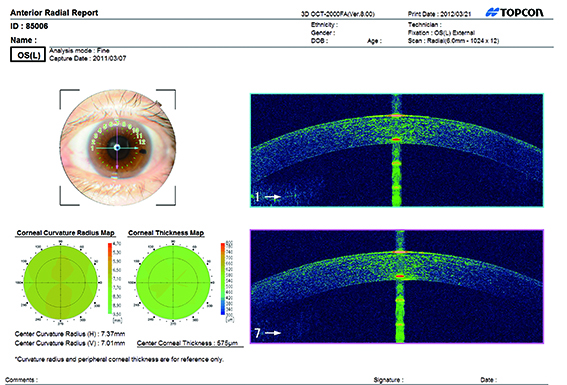
Task: Click the Anterior Radial Report heading
Action: tap(54, 13)
